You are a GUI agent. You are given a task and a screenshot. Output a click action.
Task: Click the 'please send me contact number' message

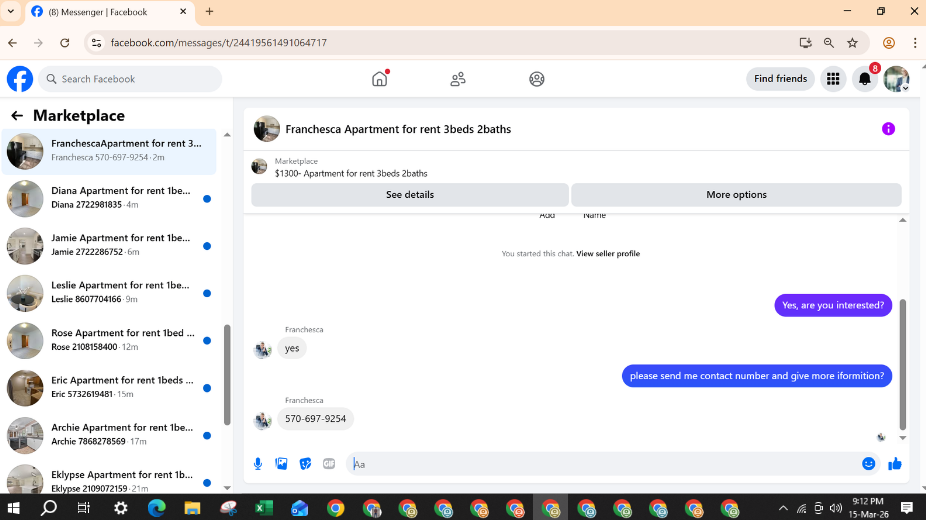click(757, 376)
